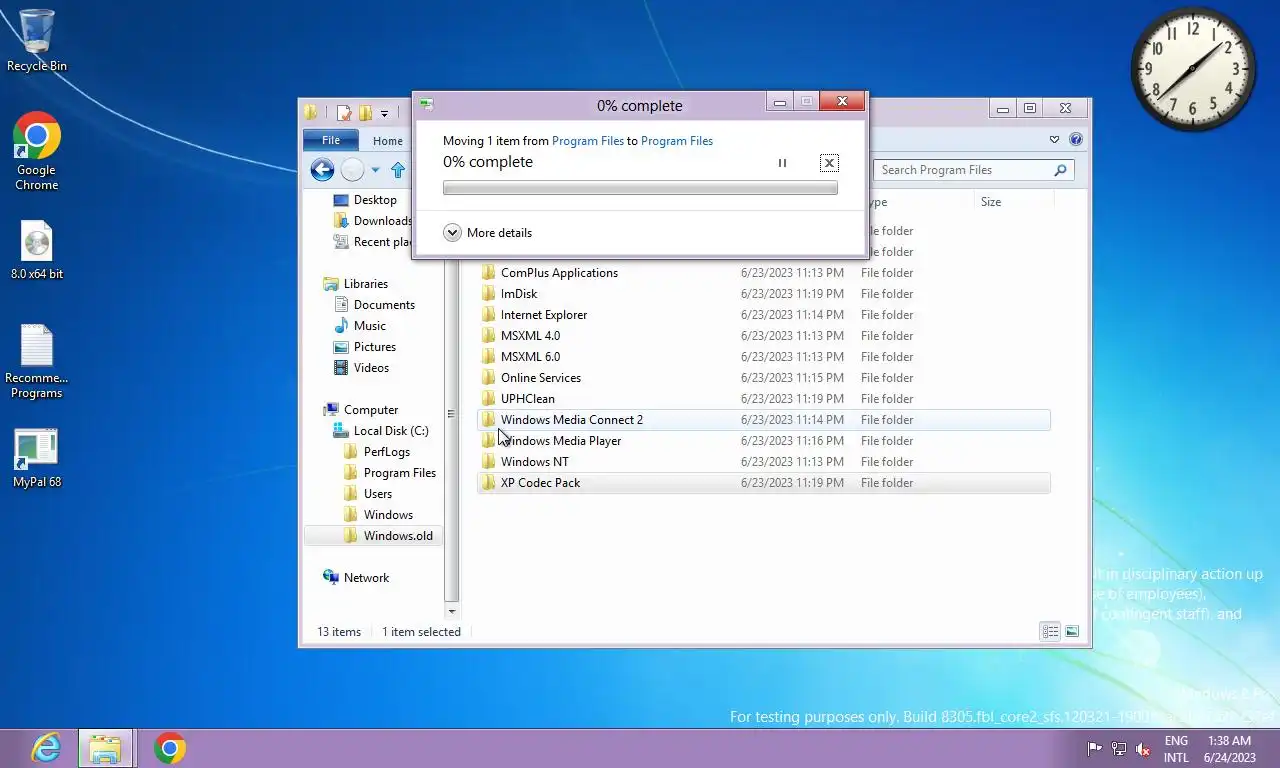Viewport: 1280px width, 768px height.
Task: Open the Pictures library
Action: [x=364, y=347]
